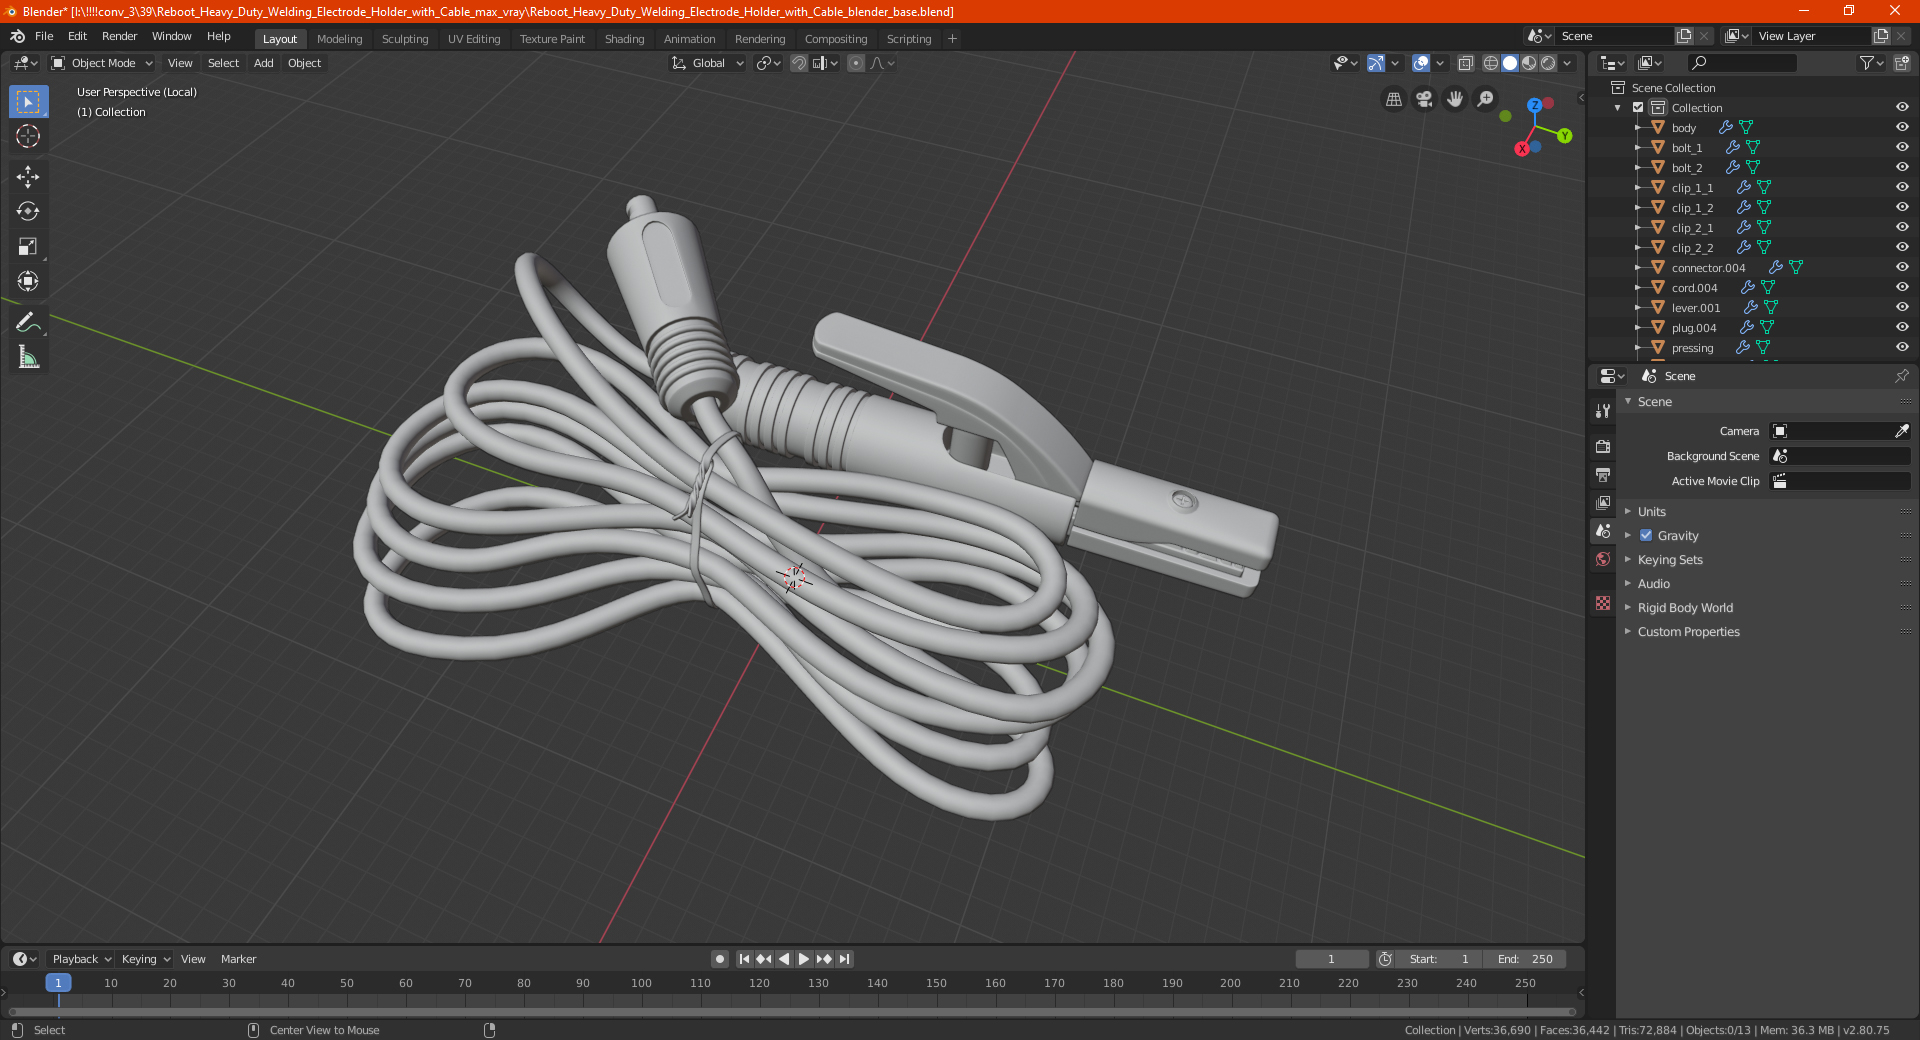Viewport: 1920px width, 1040px height.
Task: Select the connector.004 object in outliner
Action: (x=1708, y=268)
